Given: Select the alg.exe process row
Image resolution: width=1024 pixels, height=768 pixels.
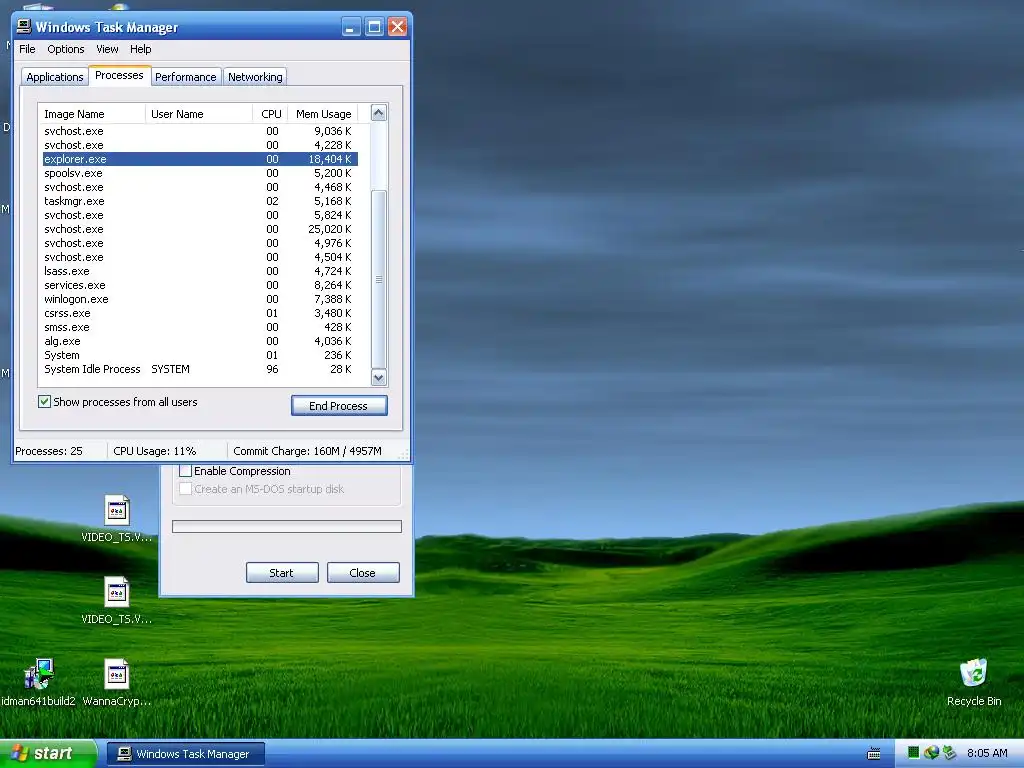Looking at the screenshot, I should tap(200, 342).
